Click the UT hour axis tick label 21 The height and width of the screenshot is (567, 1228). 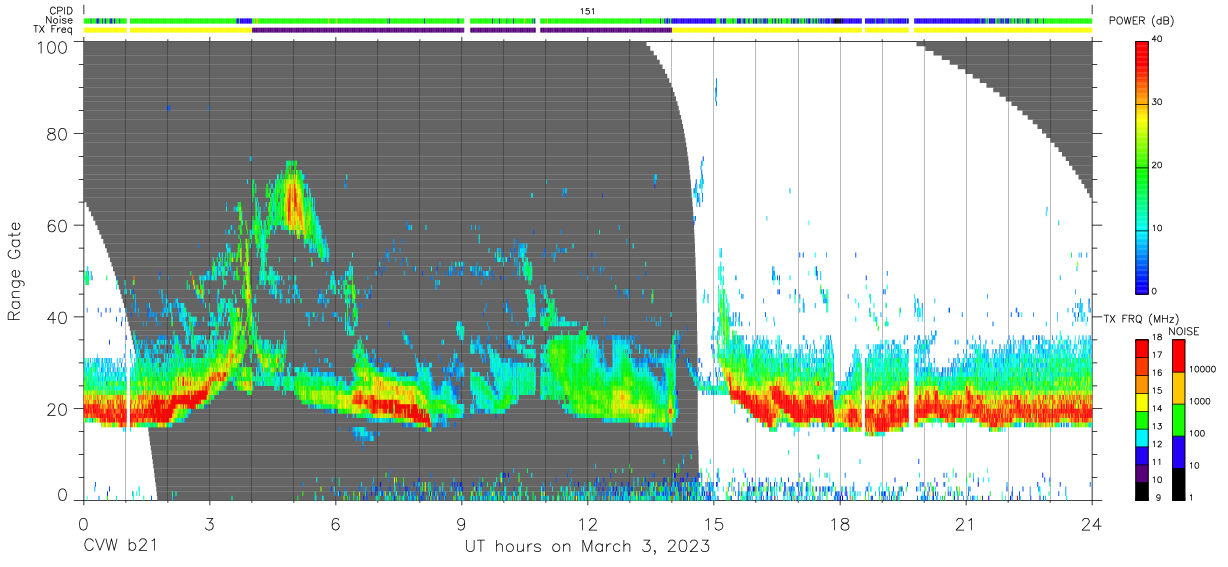966,524
